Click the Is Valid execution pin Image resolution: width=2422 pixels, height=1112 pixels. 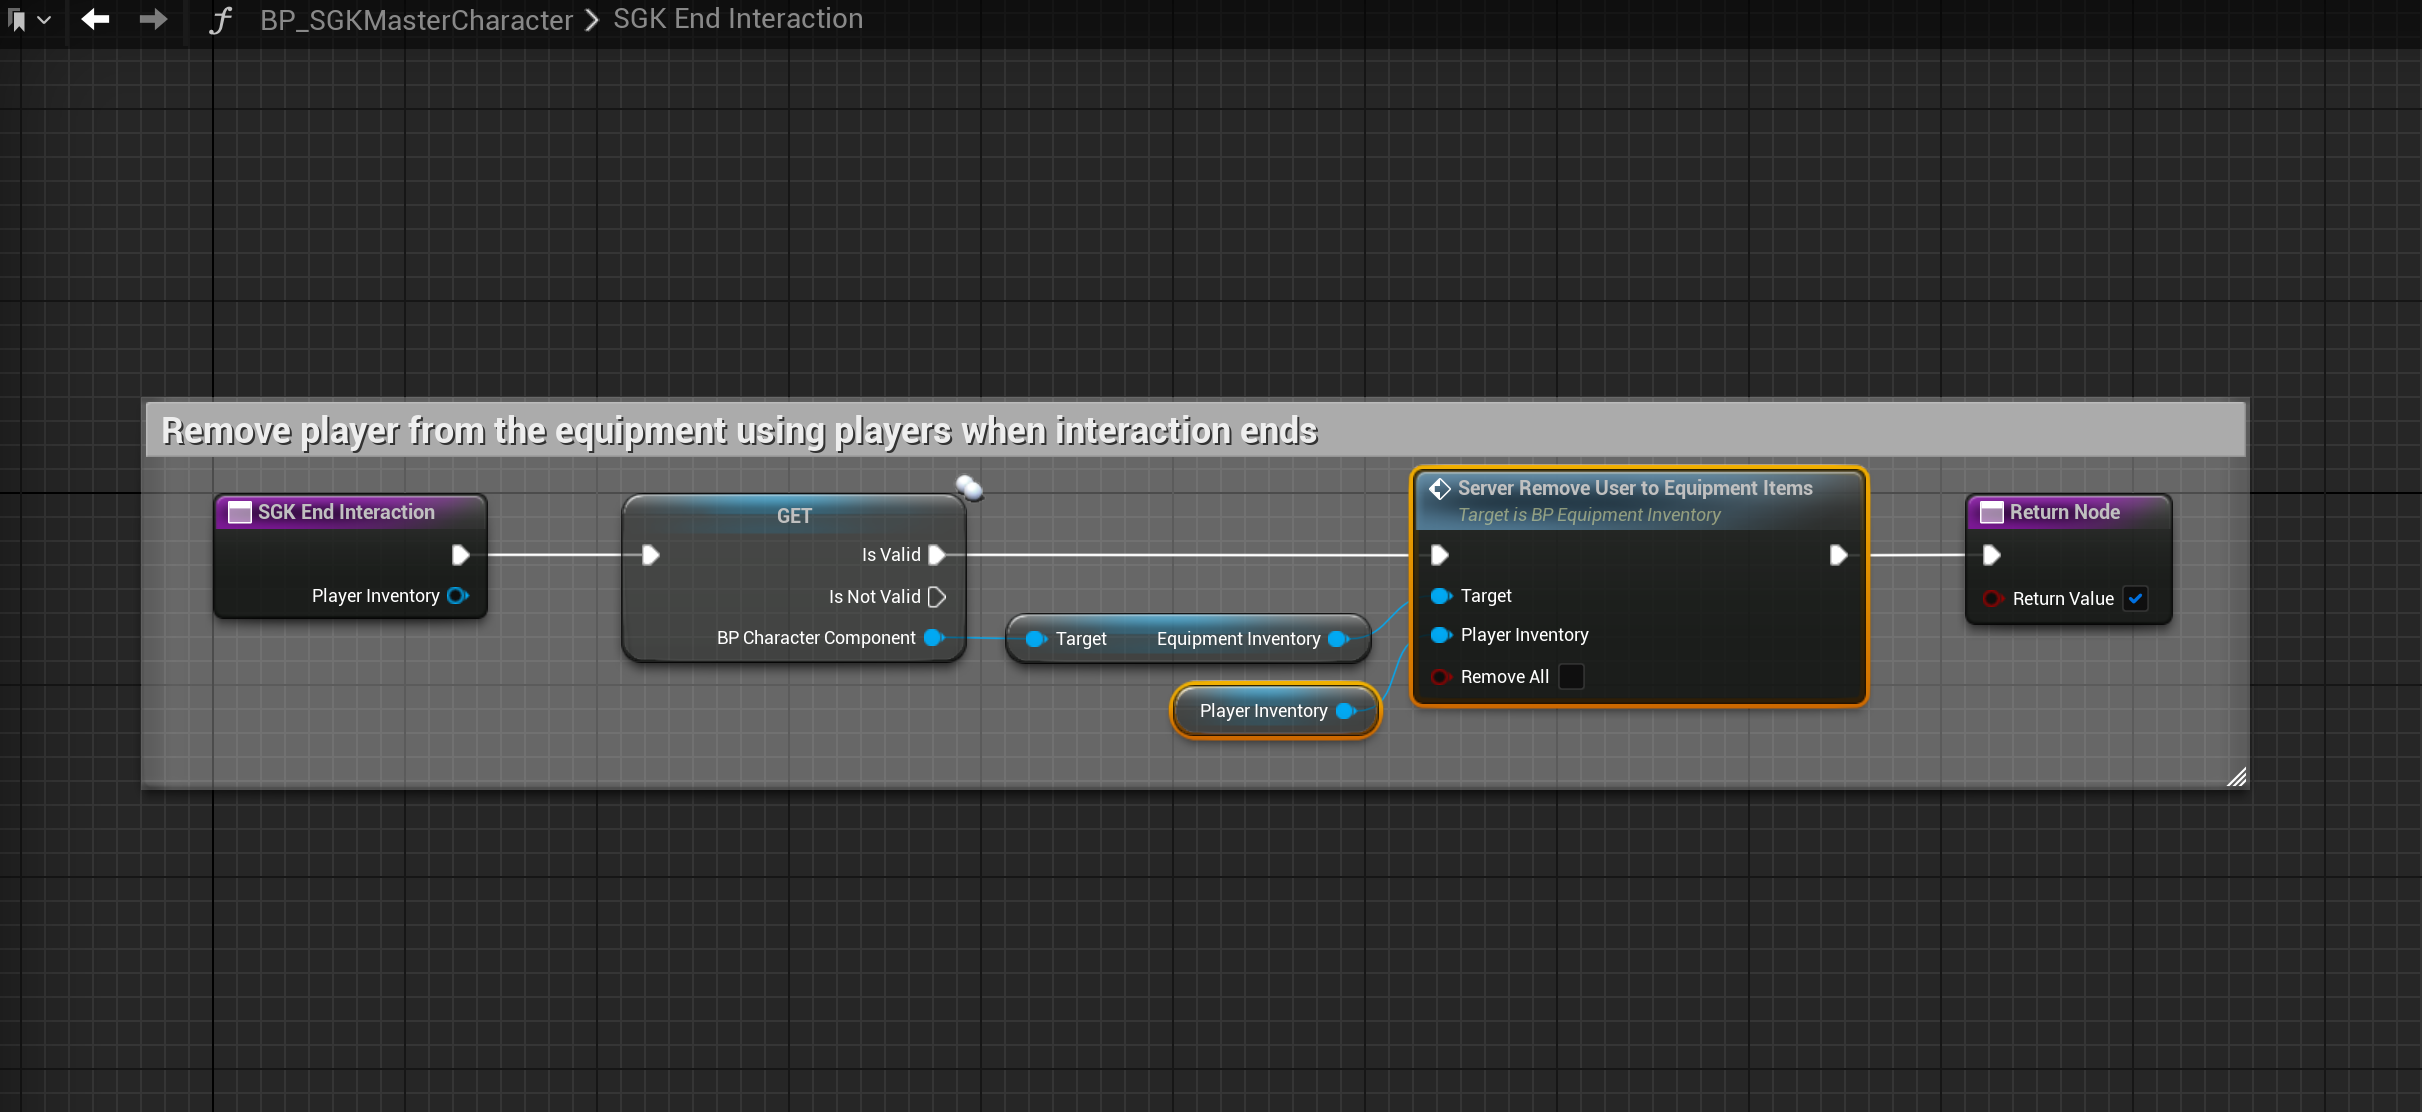937,555
